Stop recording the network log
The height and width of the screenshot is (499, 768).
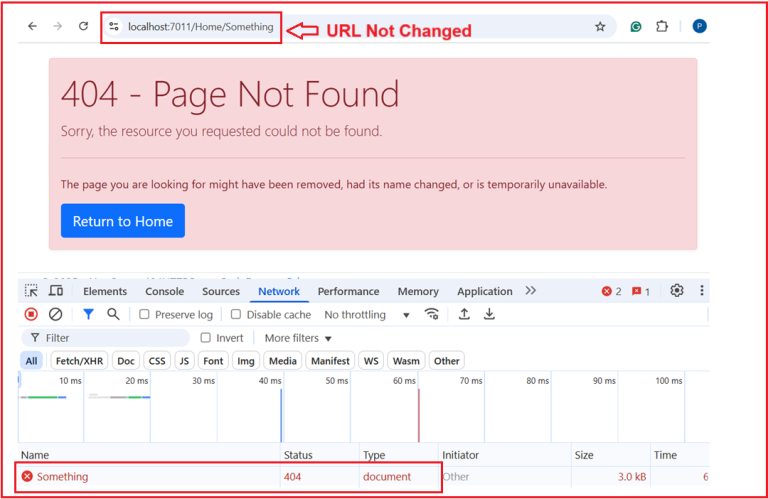31,314
